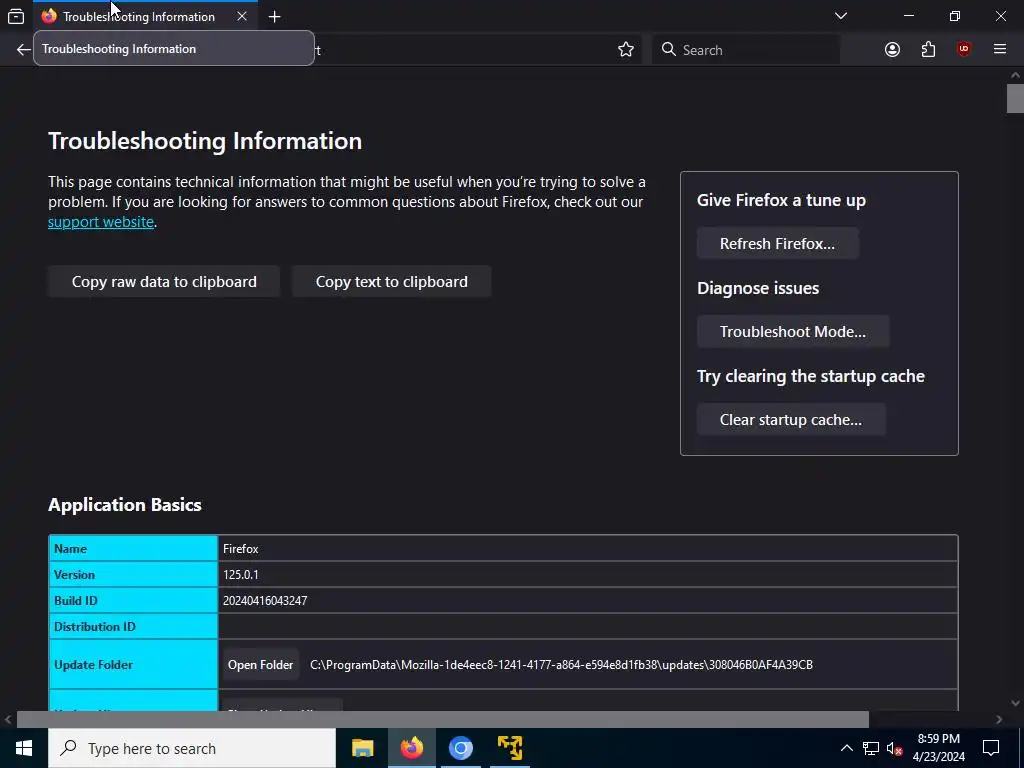Viewport: 1024px width, 768px height.
Task: Click the yellow arrows taskbar app icon
Action: (x=509, y=748)
